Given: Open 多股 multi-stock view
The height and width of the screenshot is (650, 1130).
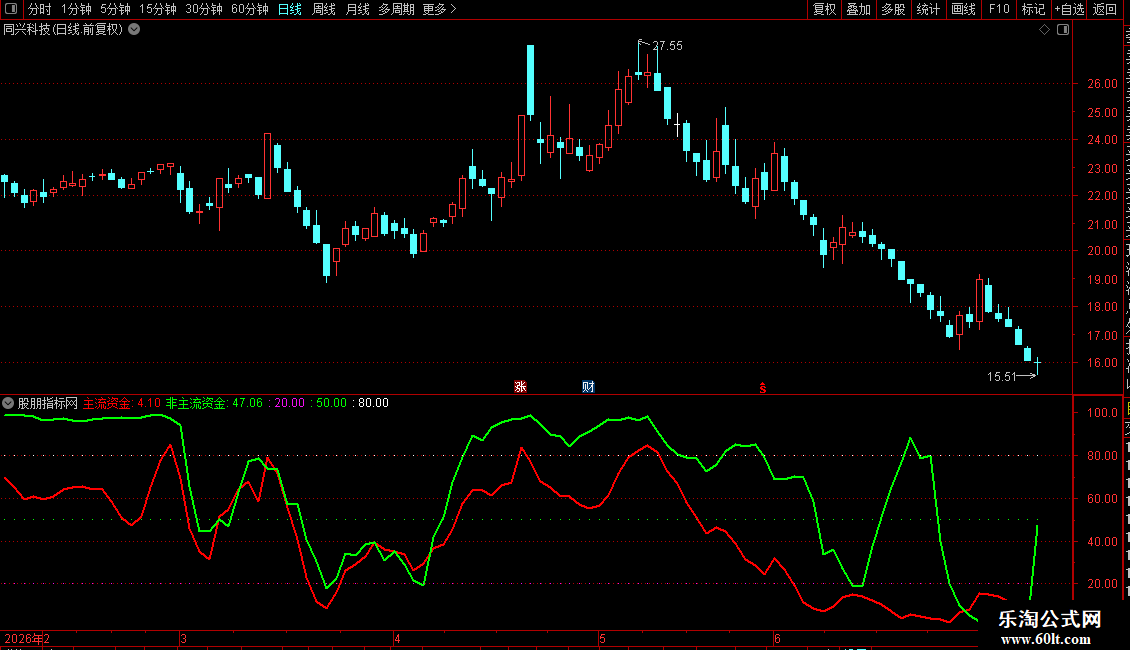Looking at the screenshot, I should [x=894, y=9].
